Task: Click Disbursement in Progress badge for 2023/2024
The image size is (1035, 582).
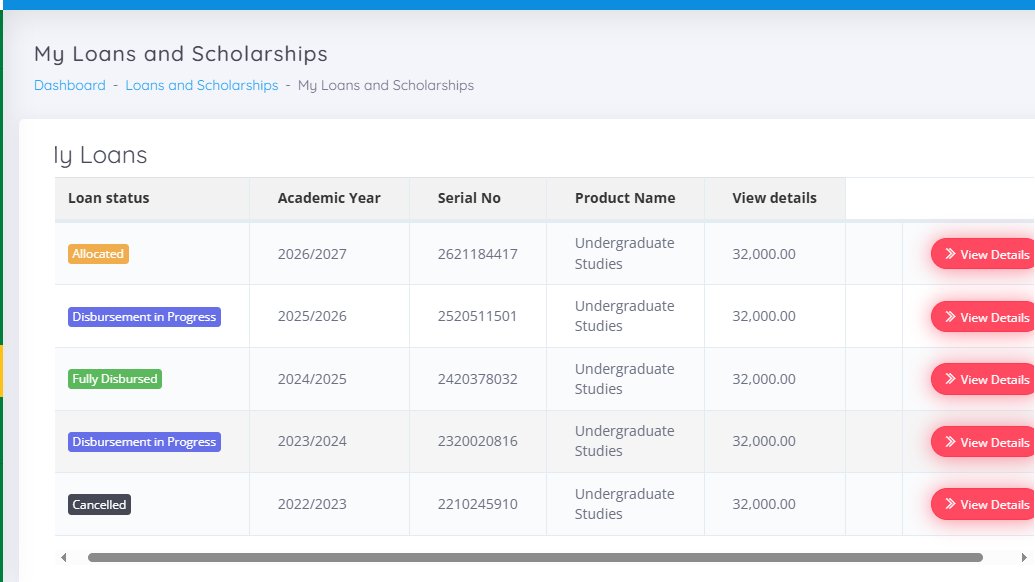Action: tap(144, 441)
